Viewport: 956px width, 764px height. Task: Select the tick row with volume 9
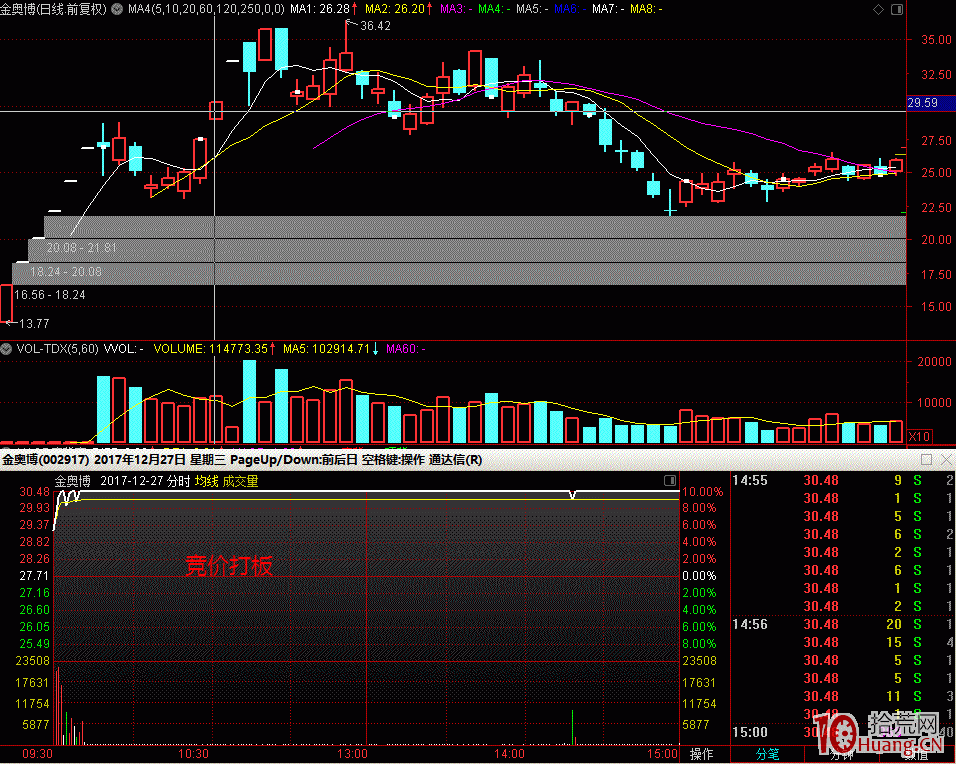coord(843,480)
